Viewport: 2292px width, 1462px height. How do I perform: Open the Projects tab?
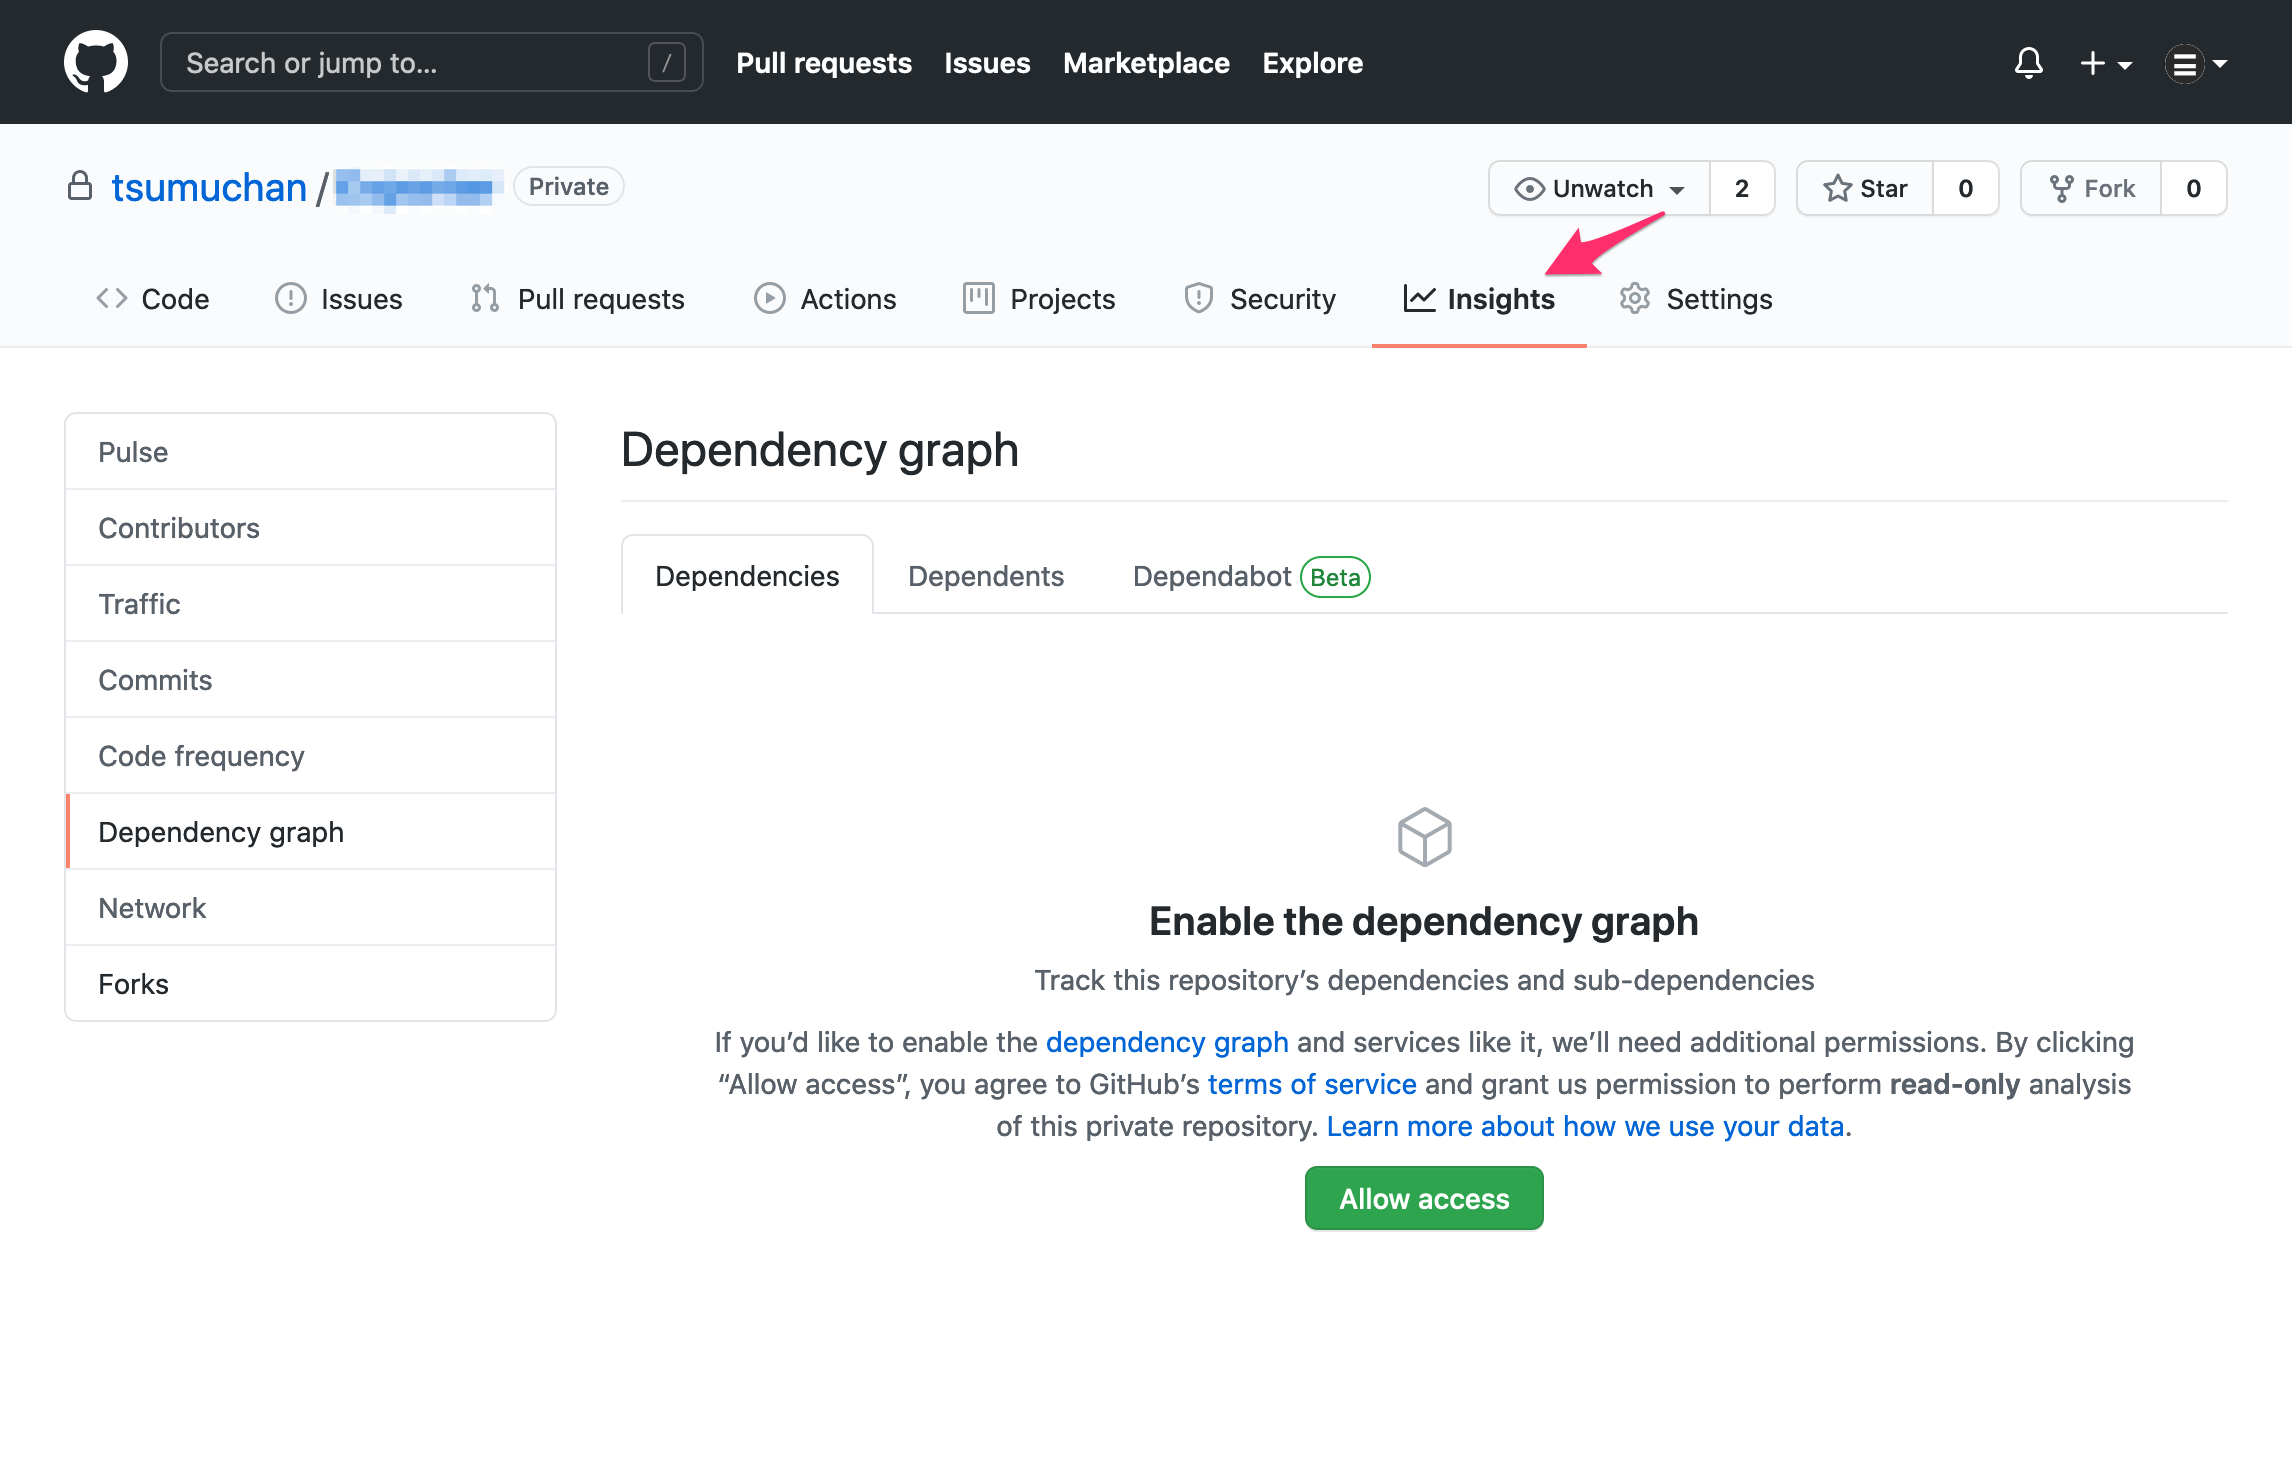tap(1039, 298)
